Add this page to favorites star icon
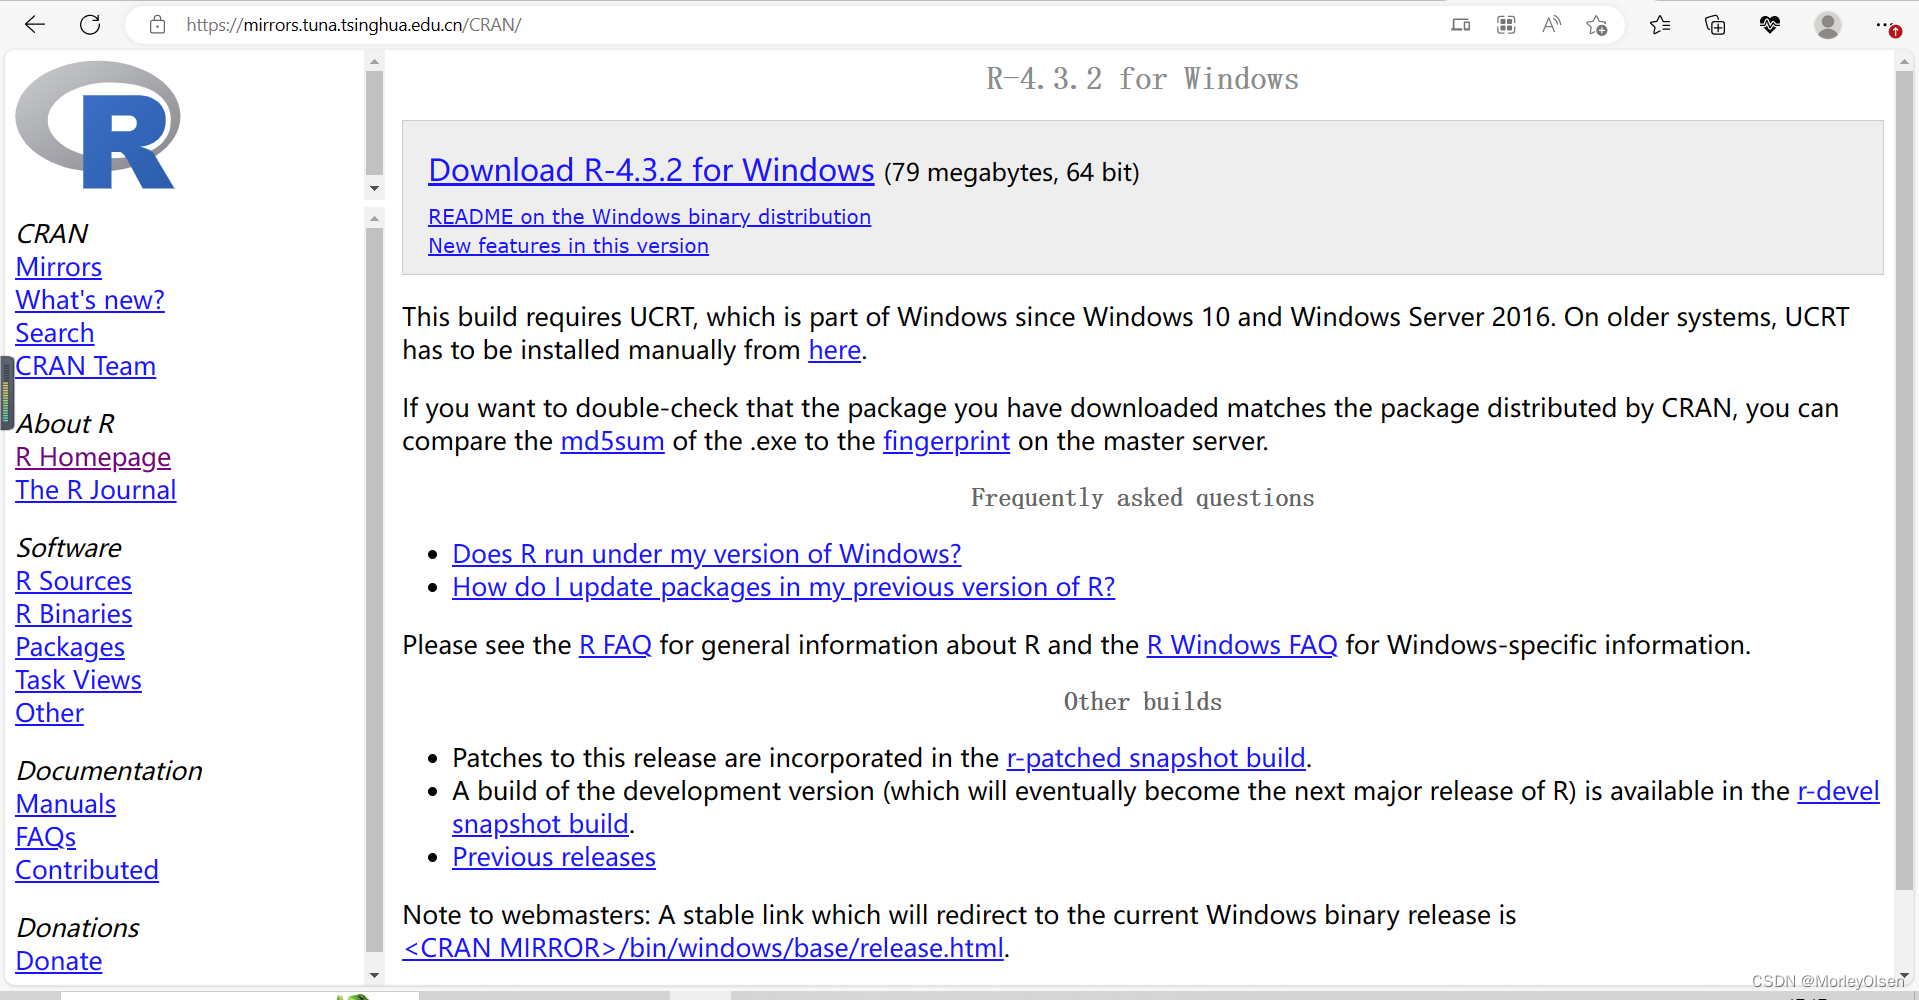This screenshot has width=1919, height=1000. pyautogui.click(x=1597, y=25)
